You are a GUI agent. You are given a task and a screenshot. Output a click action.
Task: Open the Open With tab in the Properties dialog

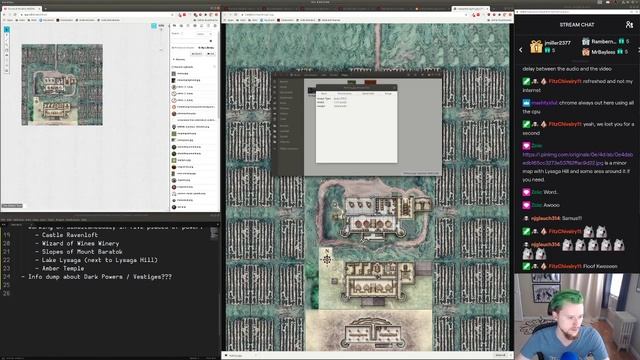coord(368,93)
